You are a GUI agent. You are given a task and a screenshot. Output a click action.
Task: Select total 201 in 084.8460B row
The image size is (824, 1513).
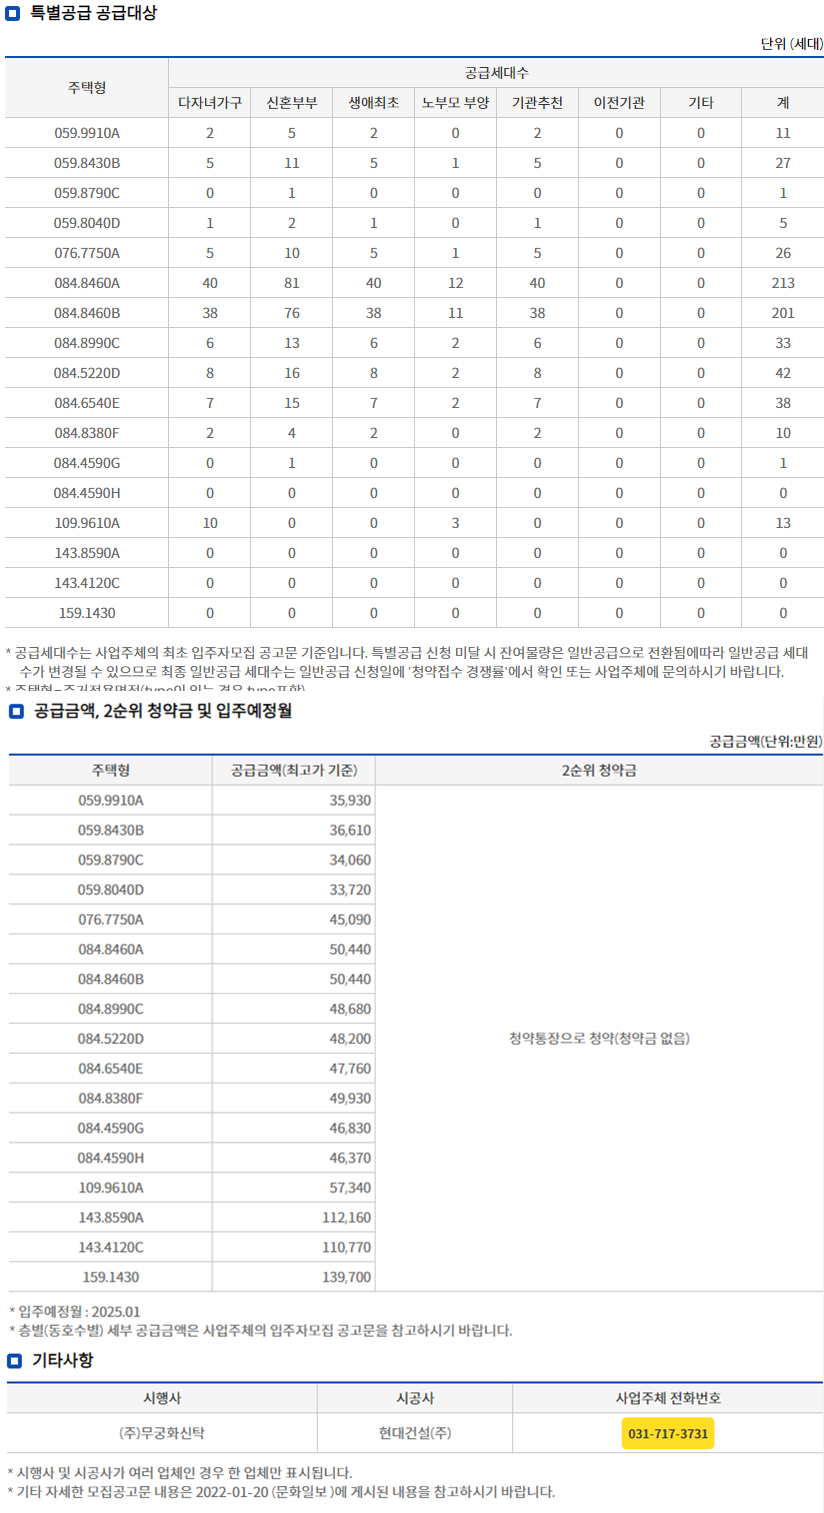(x=783, y=313)
